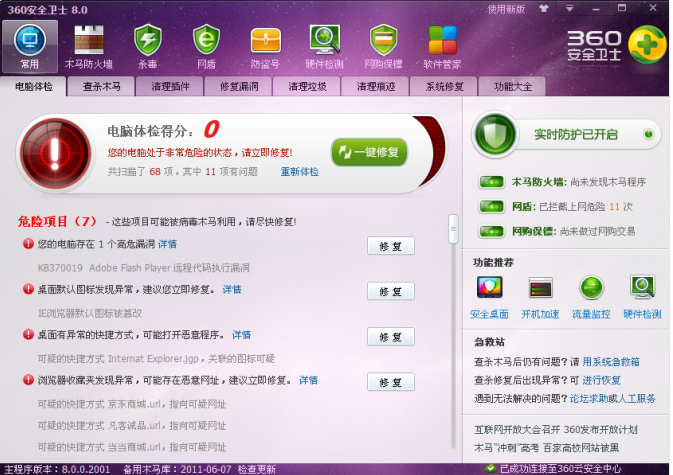Click the 重新体检 link
The width and height of the screenshot is (673, 475).
[300, 172]
